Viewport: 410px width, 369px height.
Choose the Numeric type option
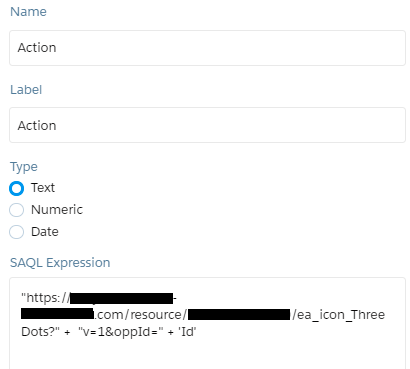[16, 210]
